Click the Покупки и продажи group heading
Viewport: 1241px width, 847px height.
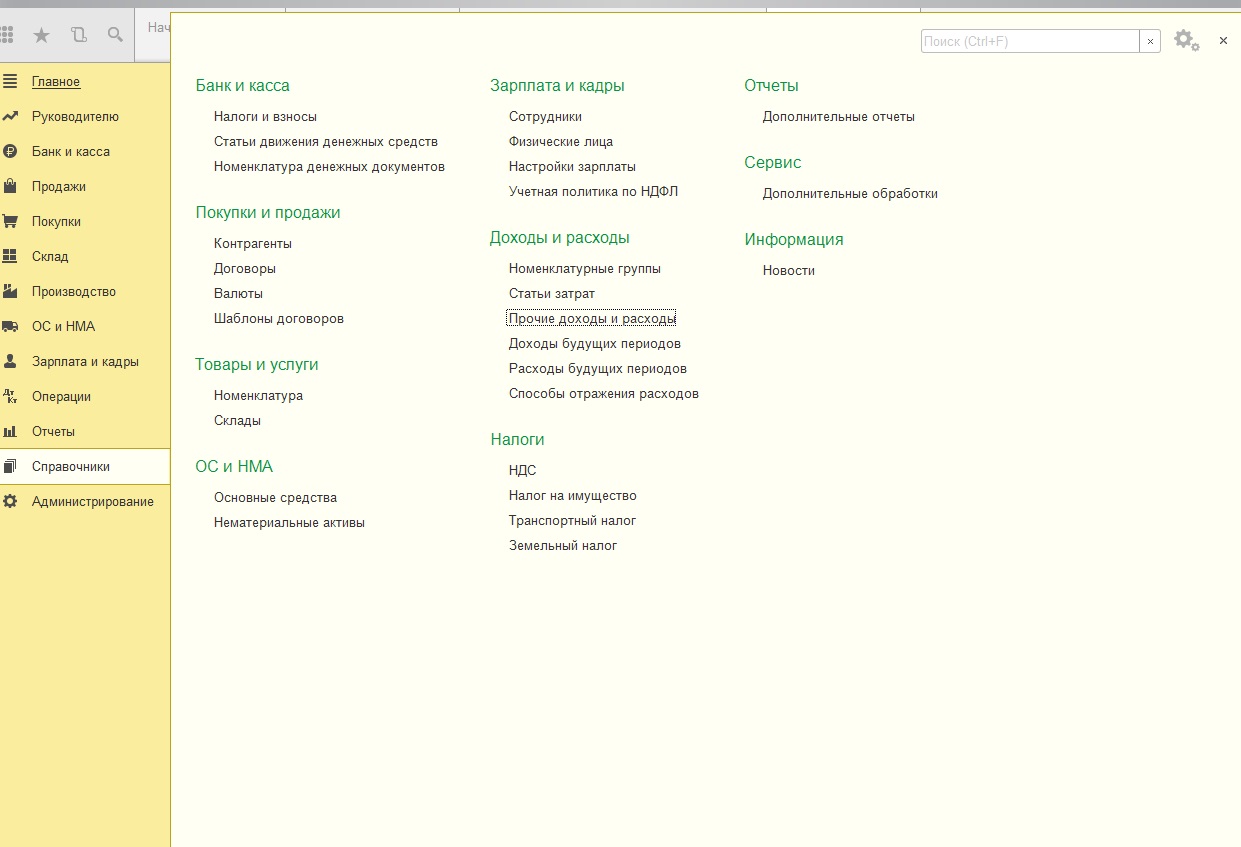click(268, 213)
